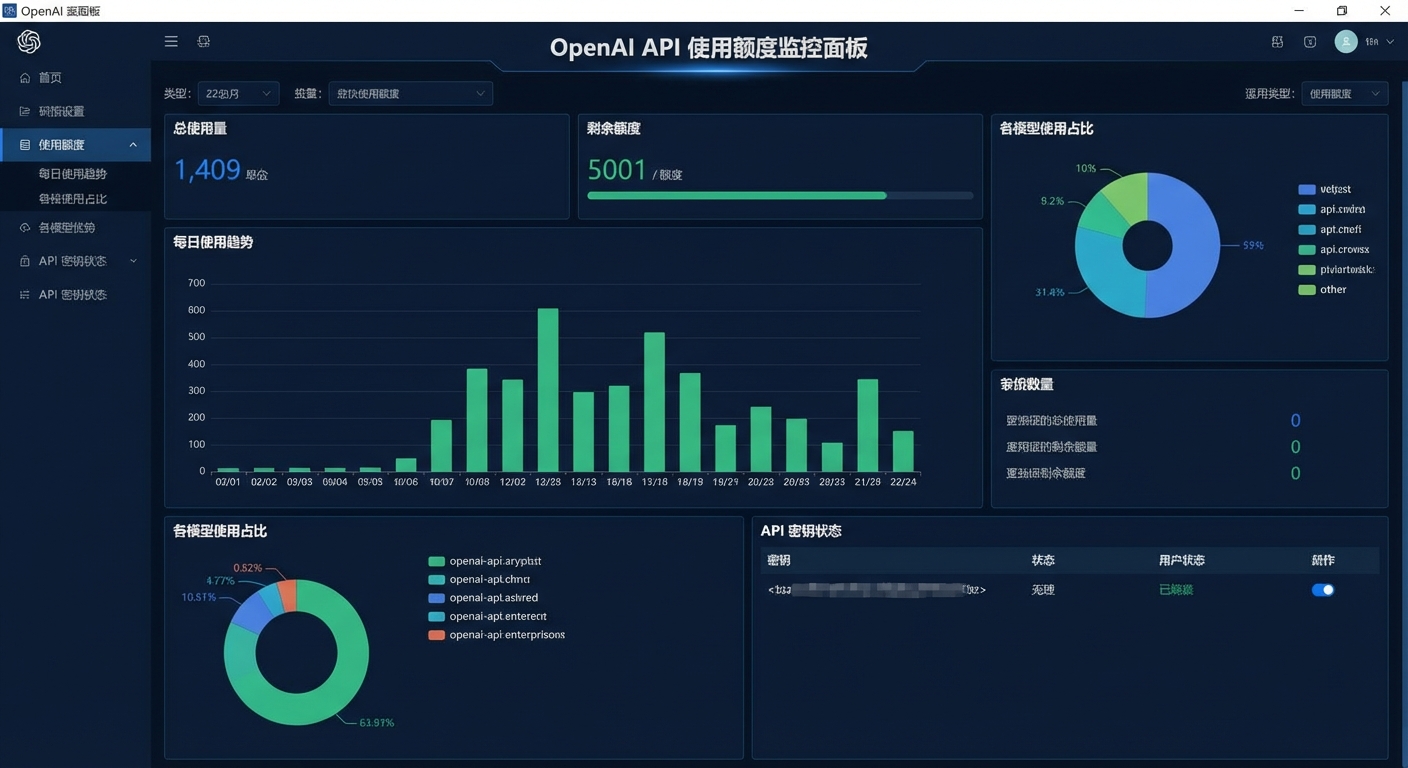Click the robot icon beside the hamburger menu
1408x768 pixels.
tap(204, 42)
